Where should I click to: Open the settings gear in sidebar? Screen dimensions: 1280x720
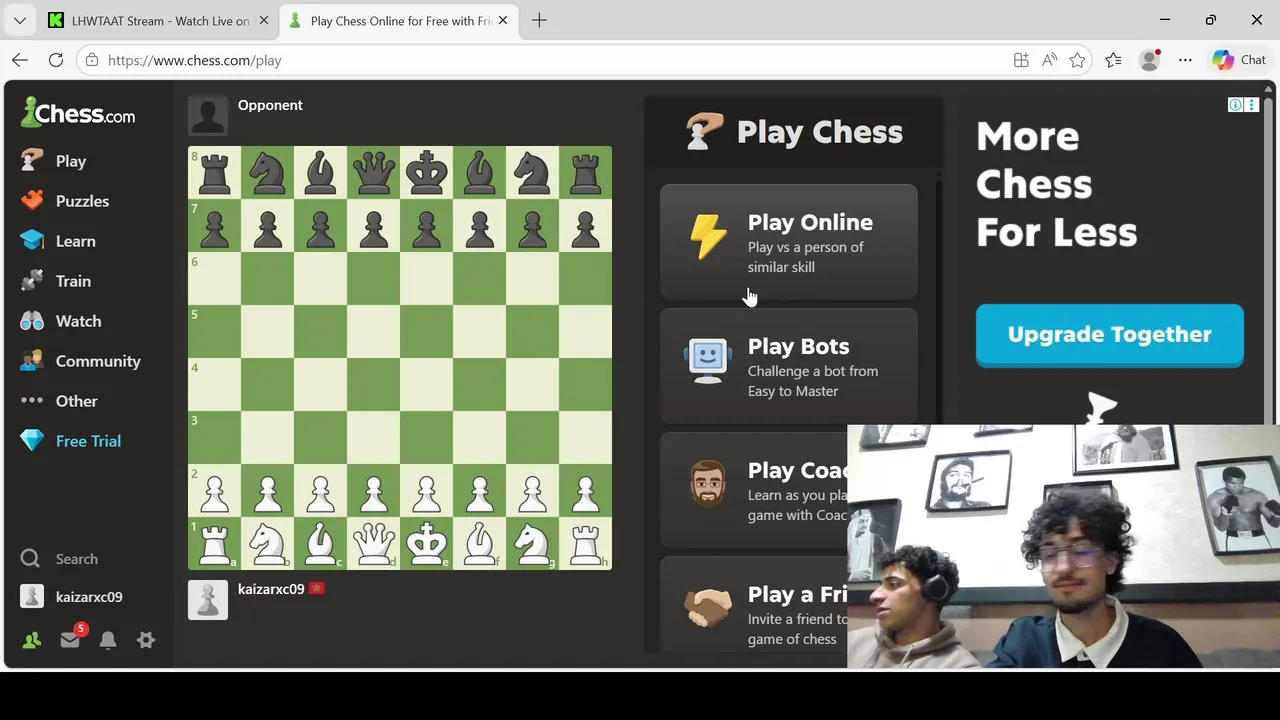click(x=146, y=640)
